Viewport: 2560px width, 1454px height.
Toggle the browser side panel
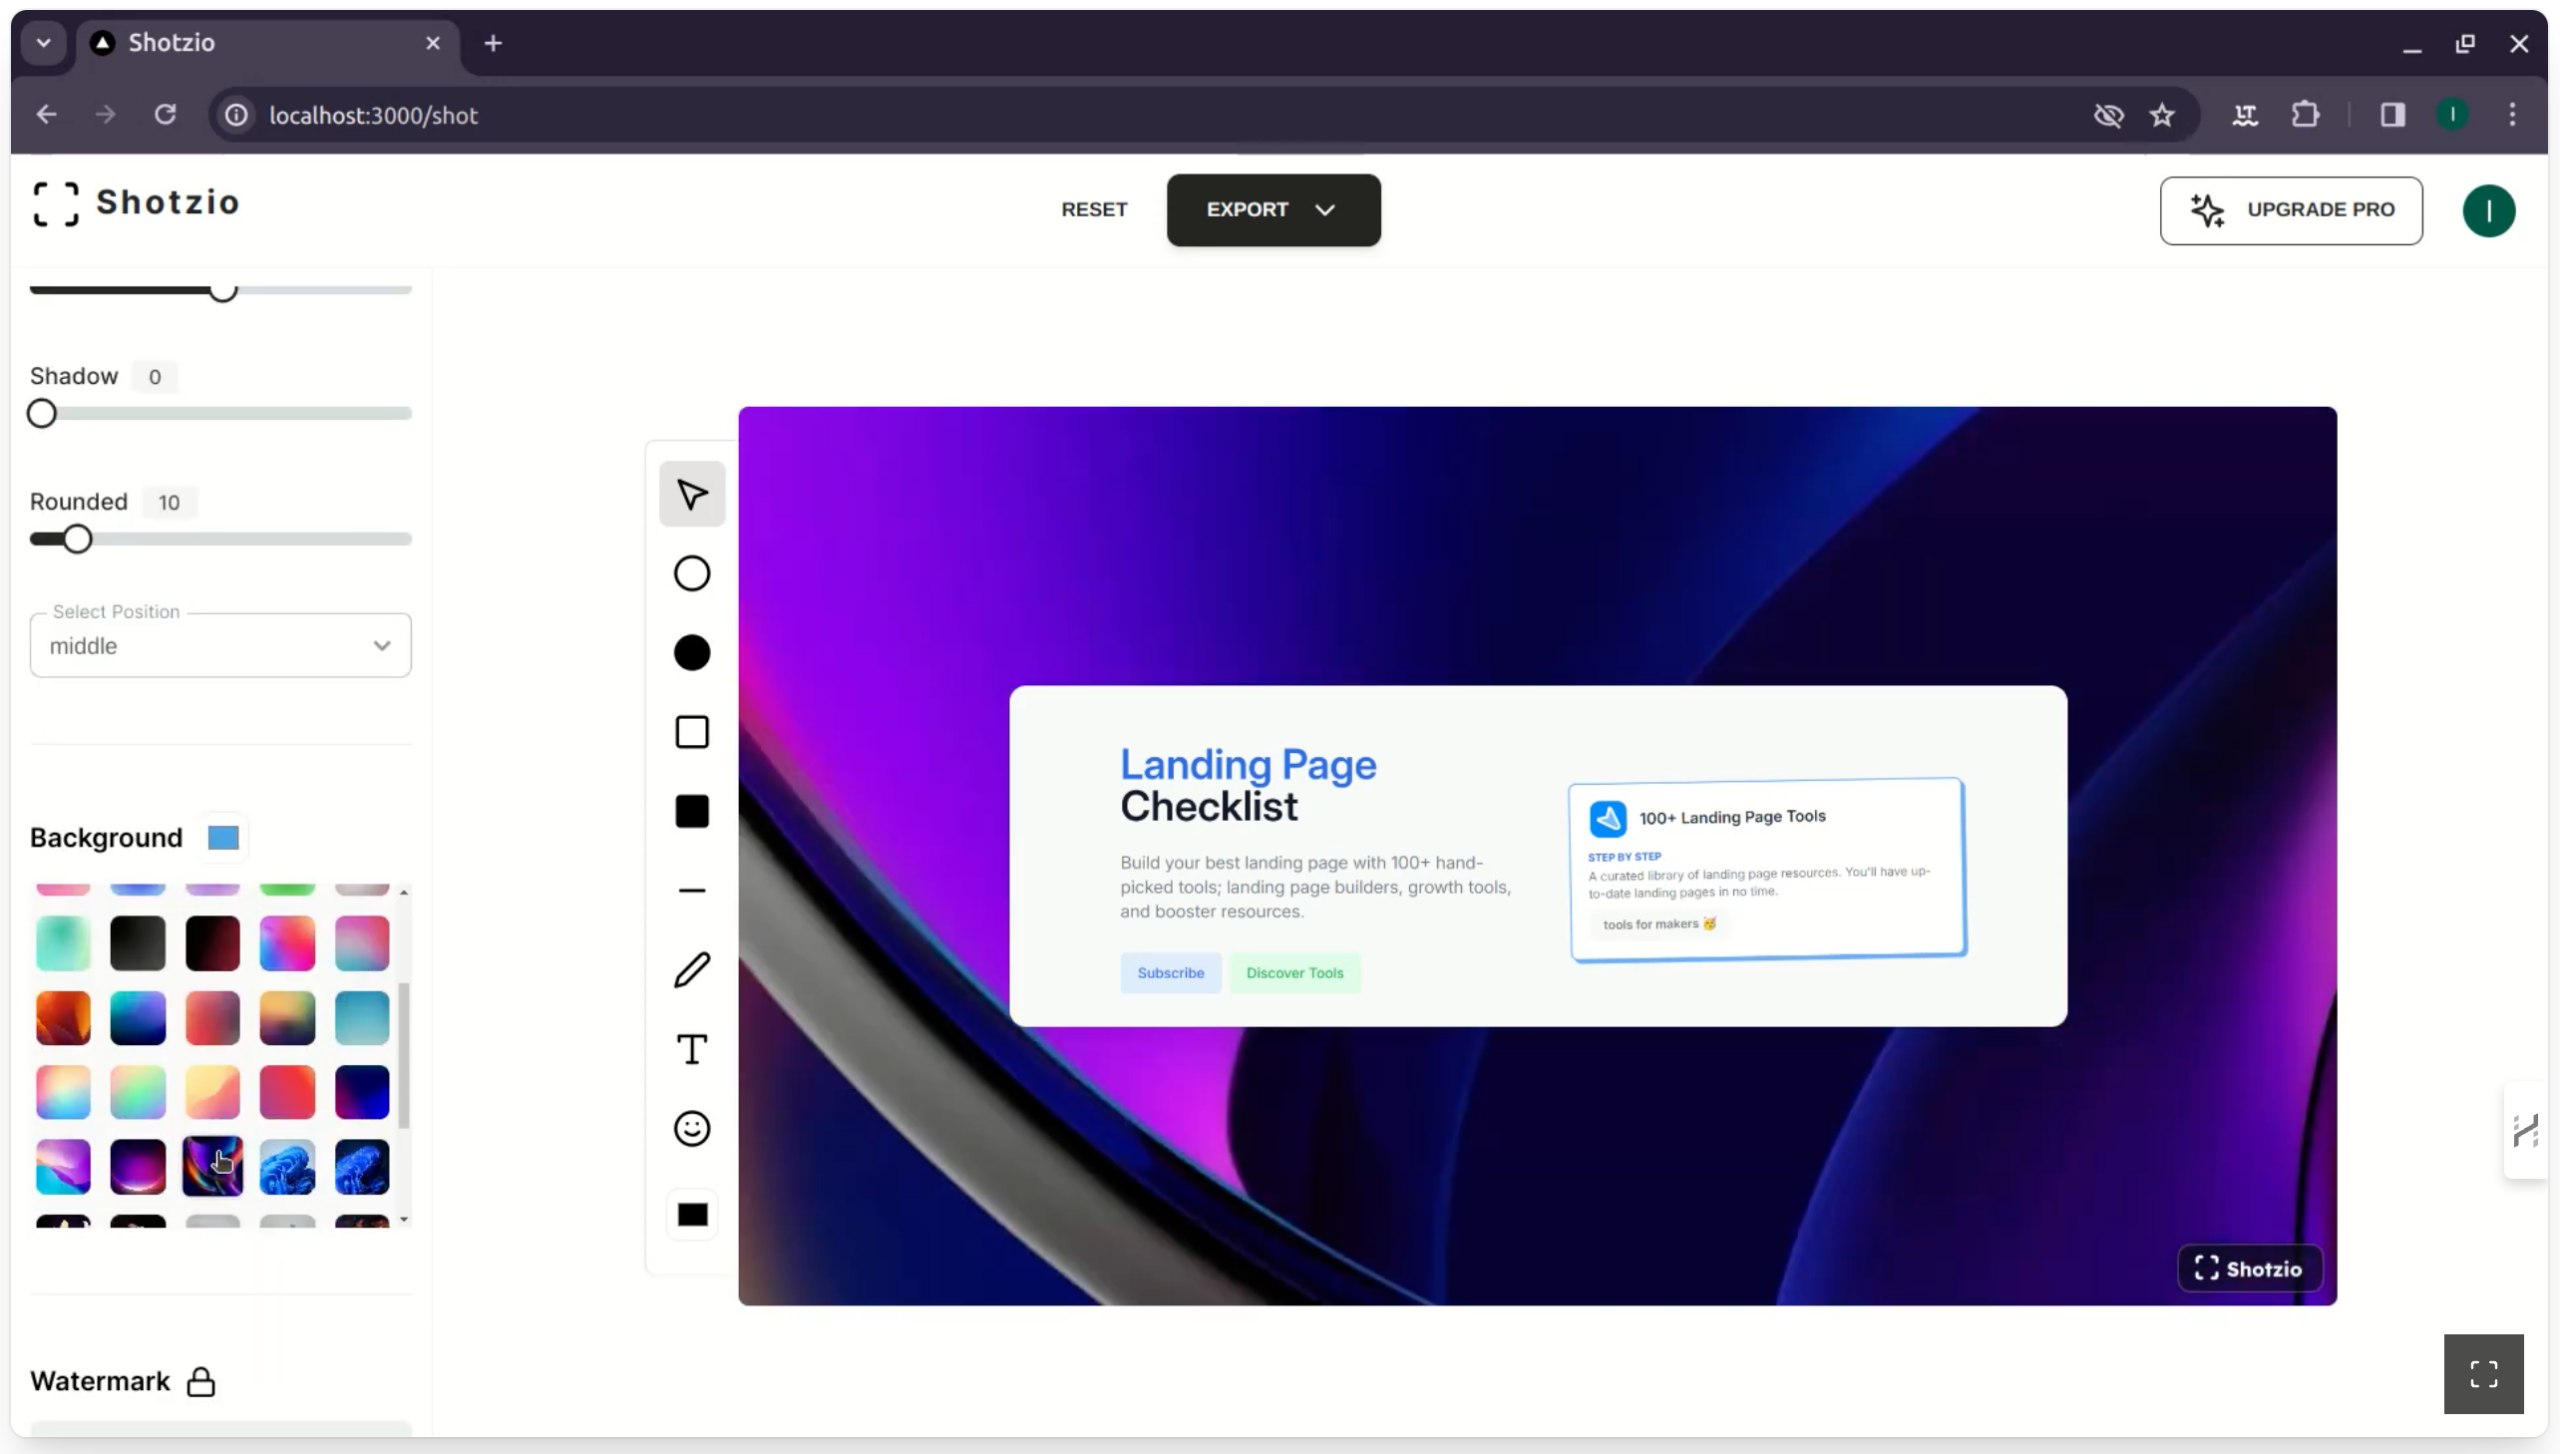[x=2392, y=115]
